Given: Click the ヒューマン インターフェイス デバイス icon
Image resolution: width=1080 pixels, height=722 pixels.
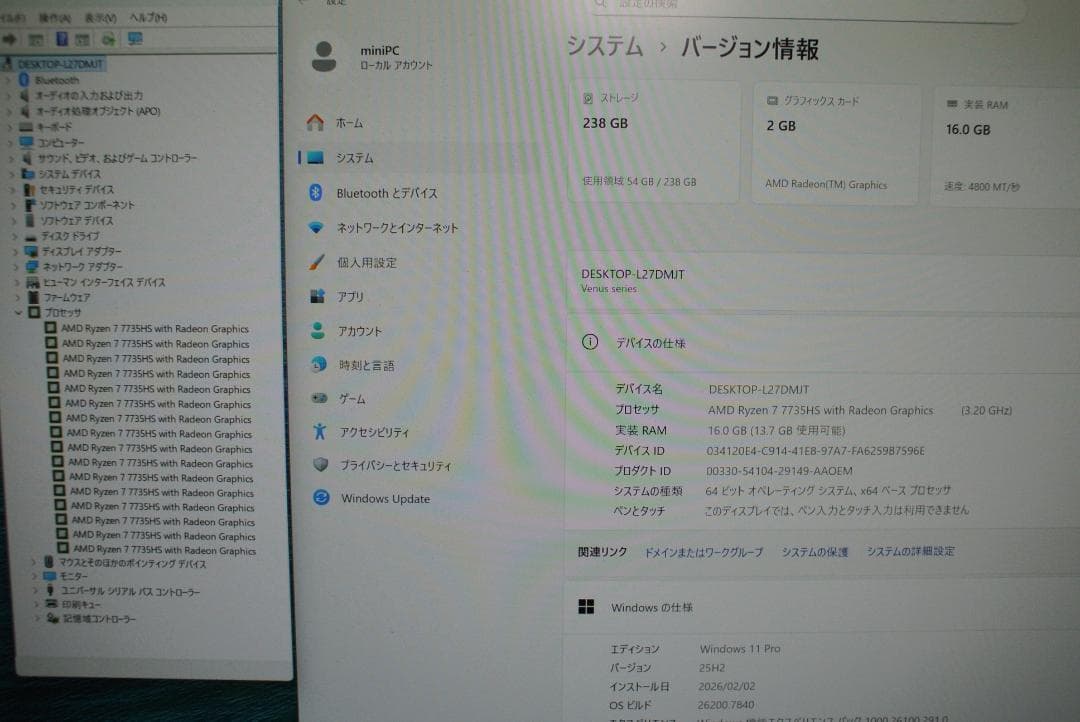Looking at the screenshot, I should (32, 282).
